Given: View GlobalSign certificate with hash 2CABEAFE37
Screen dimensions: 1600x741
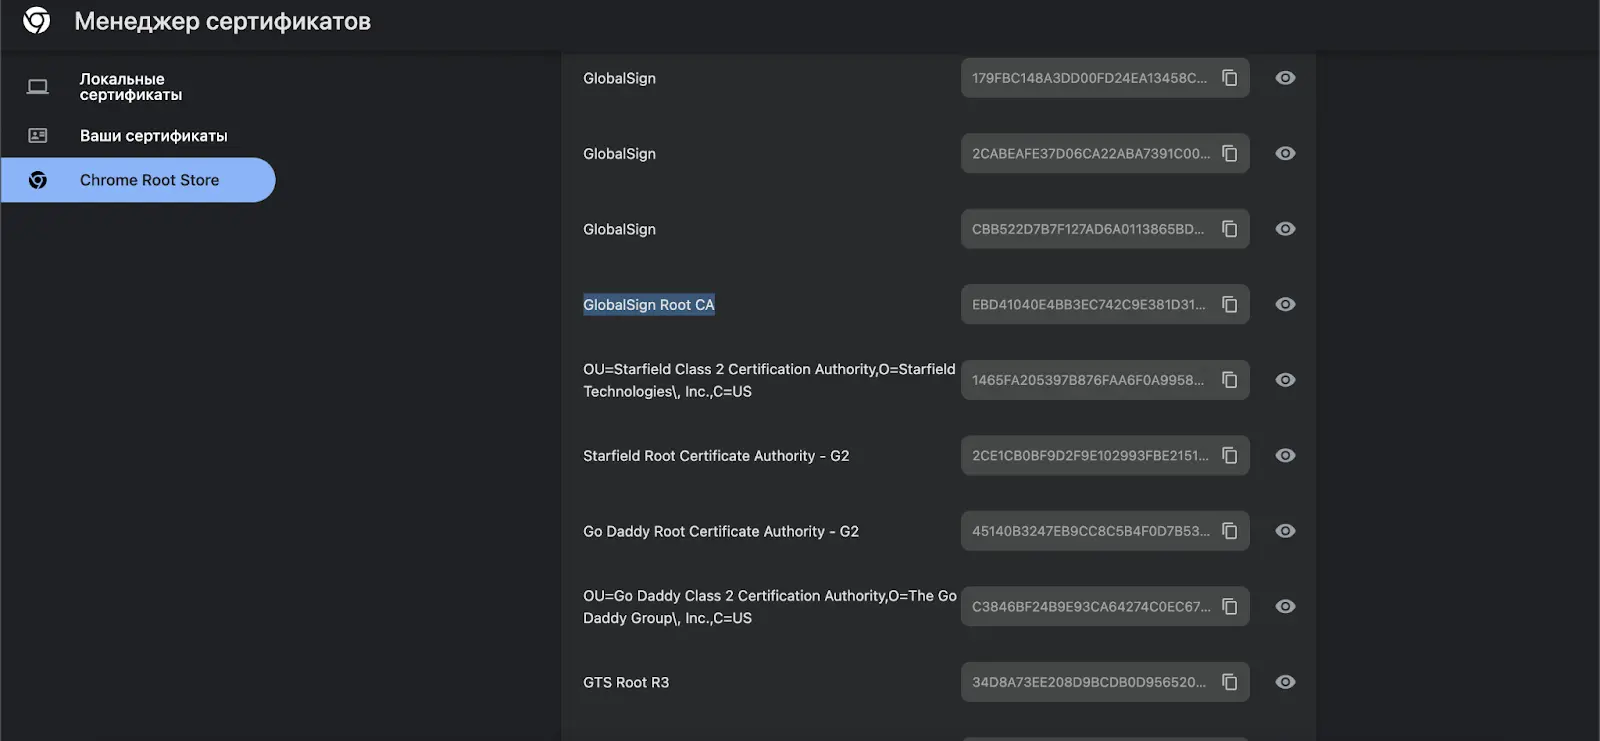Looking at the screenshot, I should (1286, 153).
